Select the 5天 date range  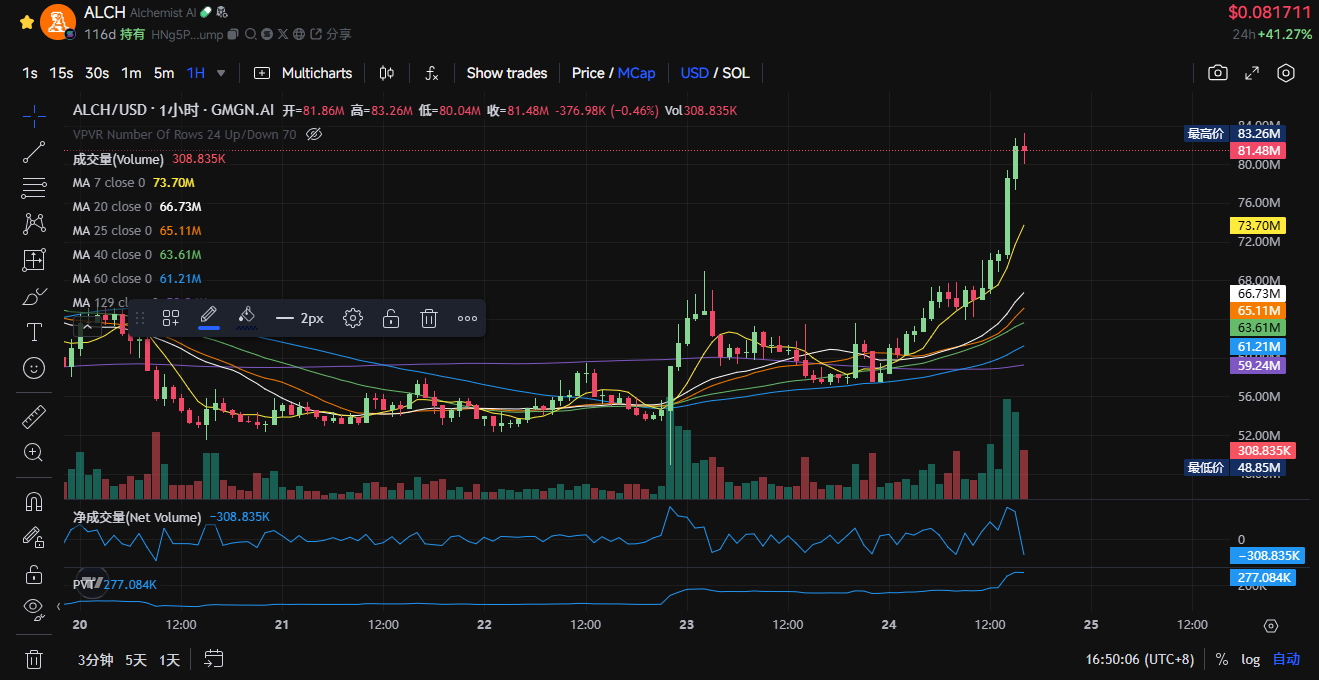(x=136, y=659)
